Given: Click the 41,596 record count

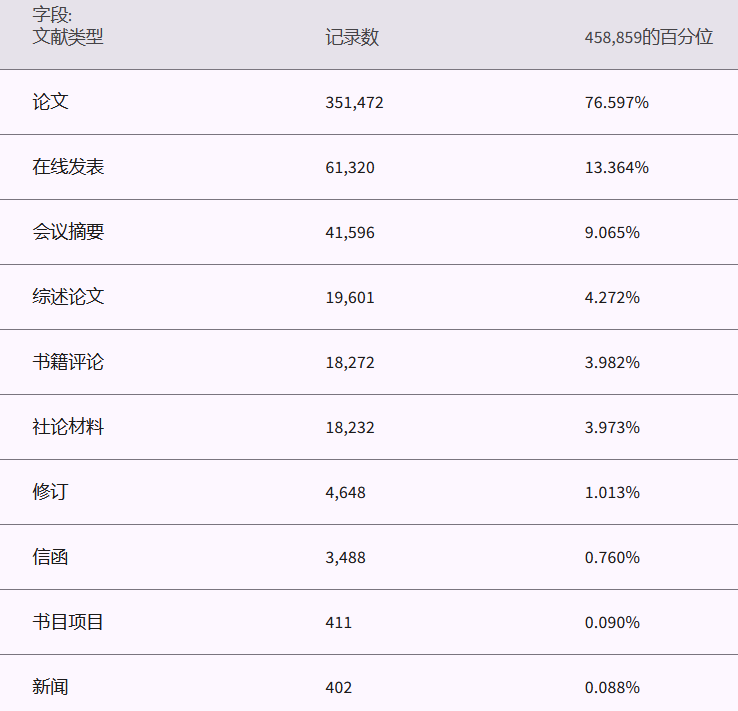Looking at the screenshot, I should pos(350,232).
